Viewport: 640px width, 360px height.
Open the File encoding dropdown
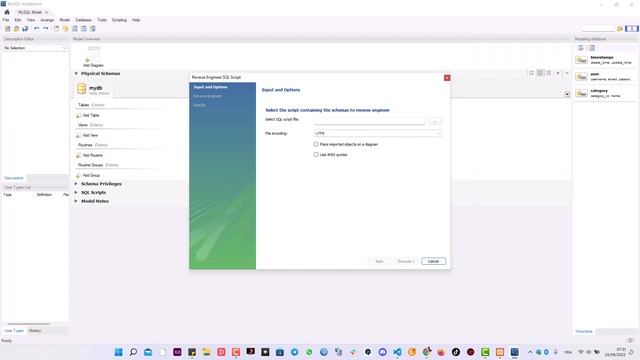point(378,133)
